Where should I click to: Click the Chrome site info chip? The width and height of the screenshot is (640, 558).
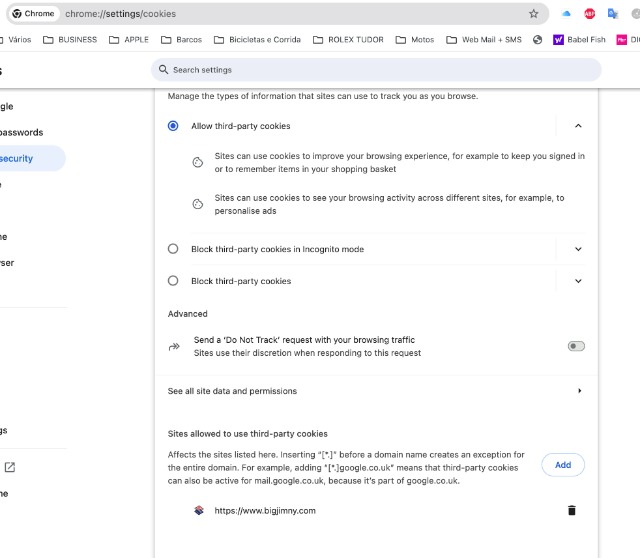coord(33,14)
